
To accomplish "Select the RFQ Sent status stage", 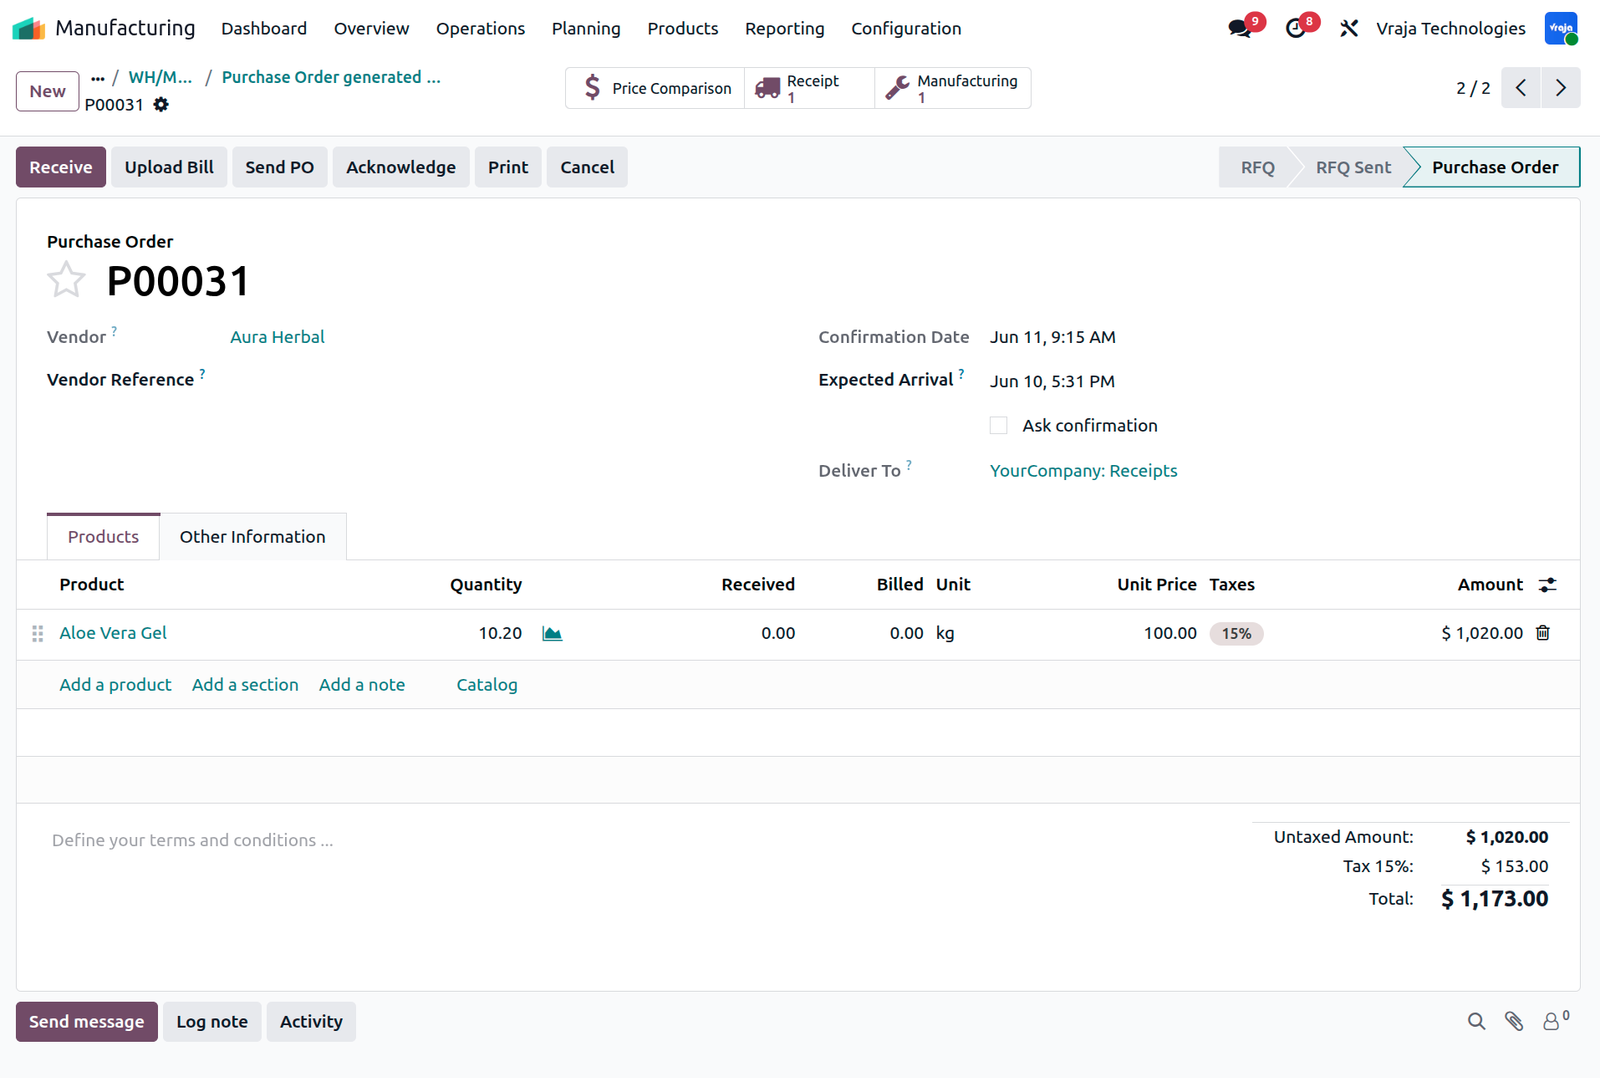I will click(1353, 167).
